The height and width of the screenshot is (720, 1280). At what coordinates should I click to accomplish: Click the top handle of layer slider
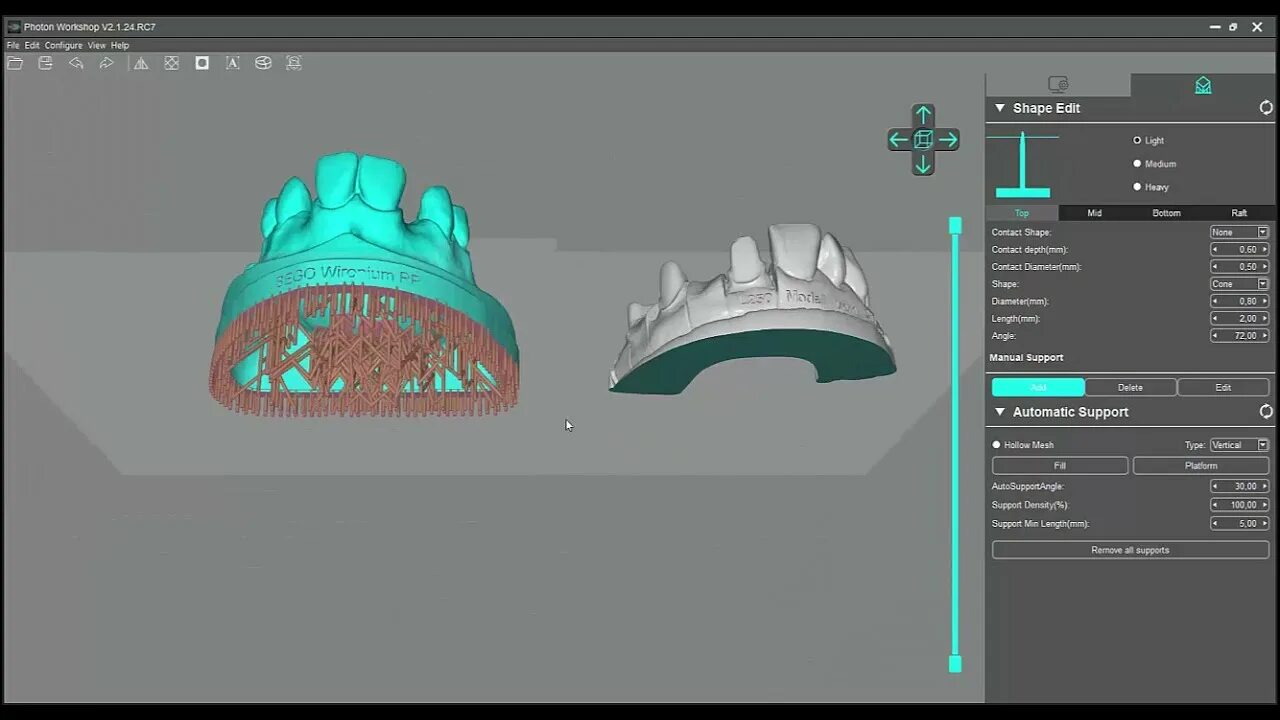click(955, 226)
